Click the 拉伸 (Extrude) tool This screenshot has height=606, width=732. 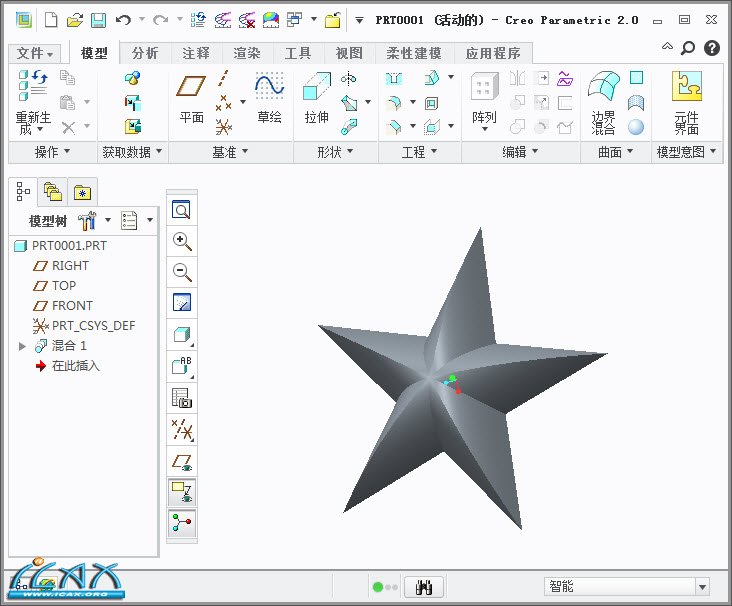(x=316, y=98)
